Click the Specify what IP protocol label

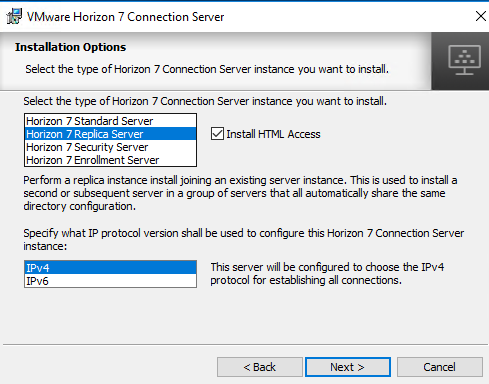243,239
